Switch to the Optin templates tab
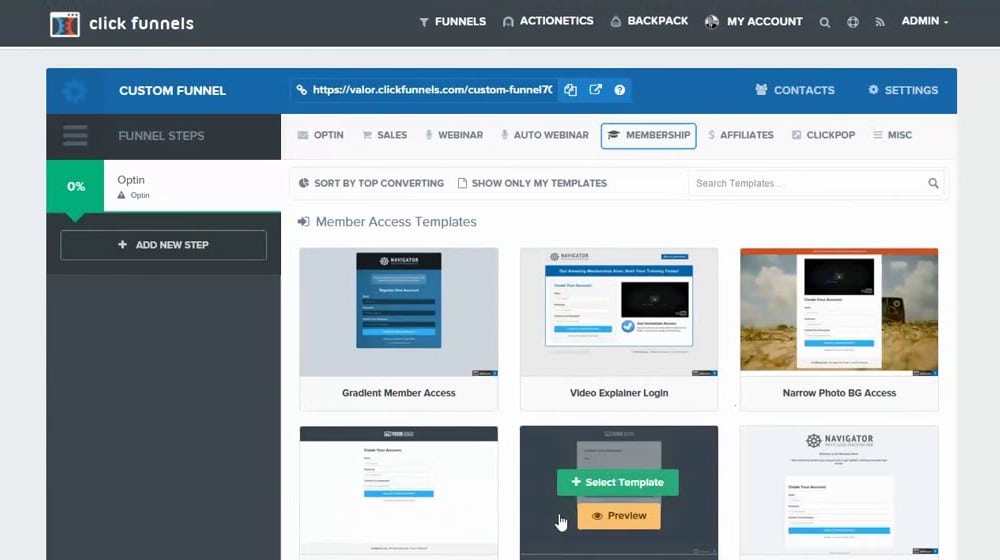 pos(321,135)
